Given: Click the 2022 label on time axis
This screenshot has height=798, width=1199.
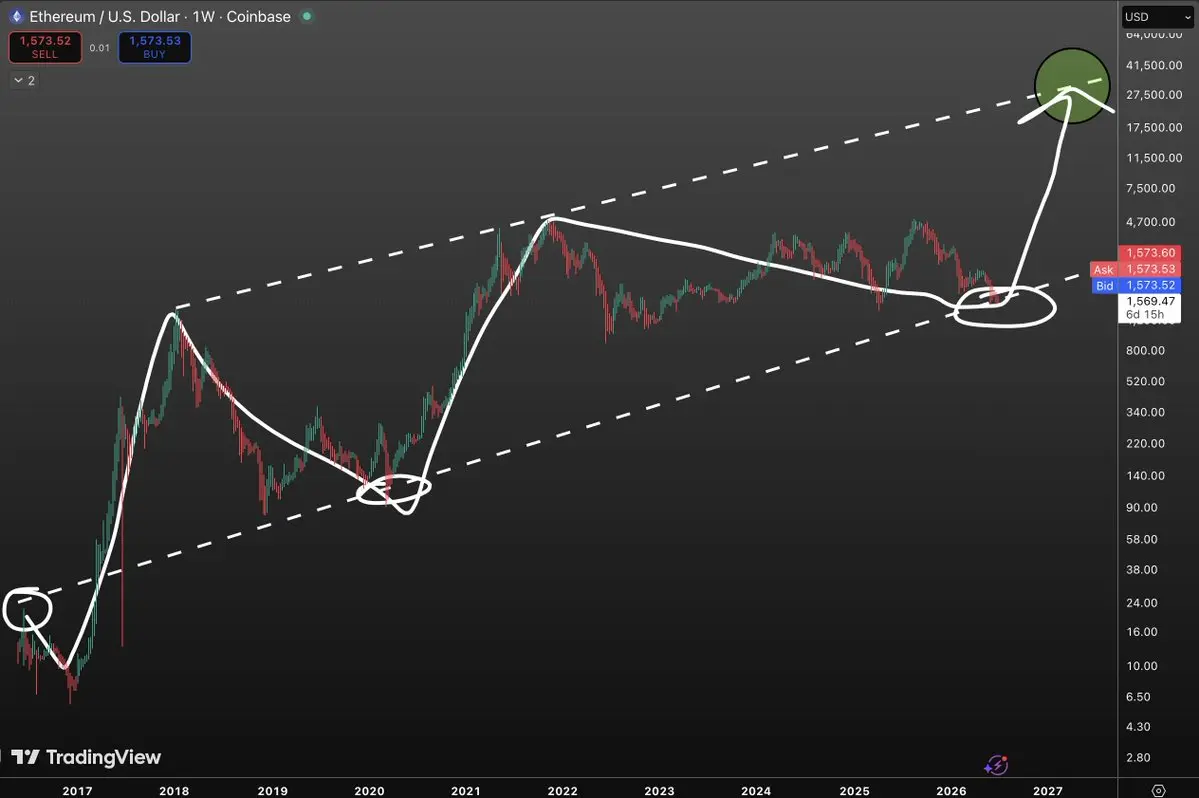Looking at the screenshot, I should [x=562, y=791].
